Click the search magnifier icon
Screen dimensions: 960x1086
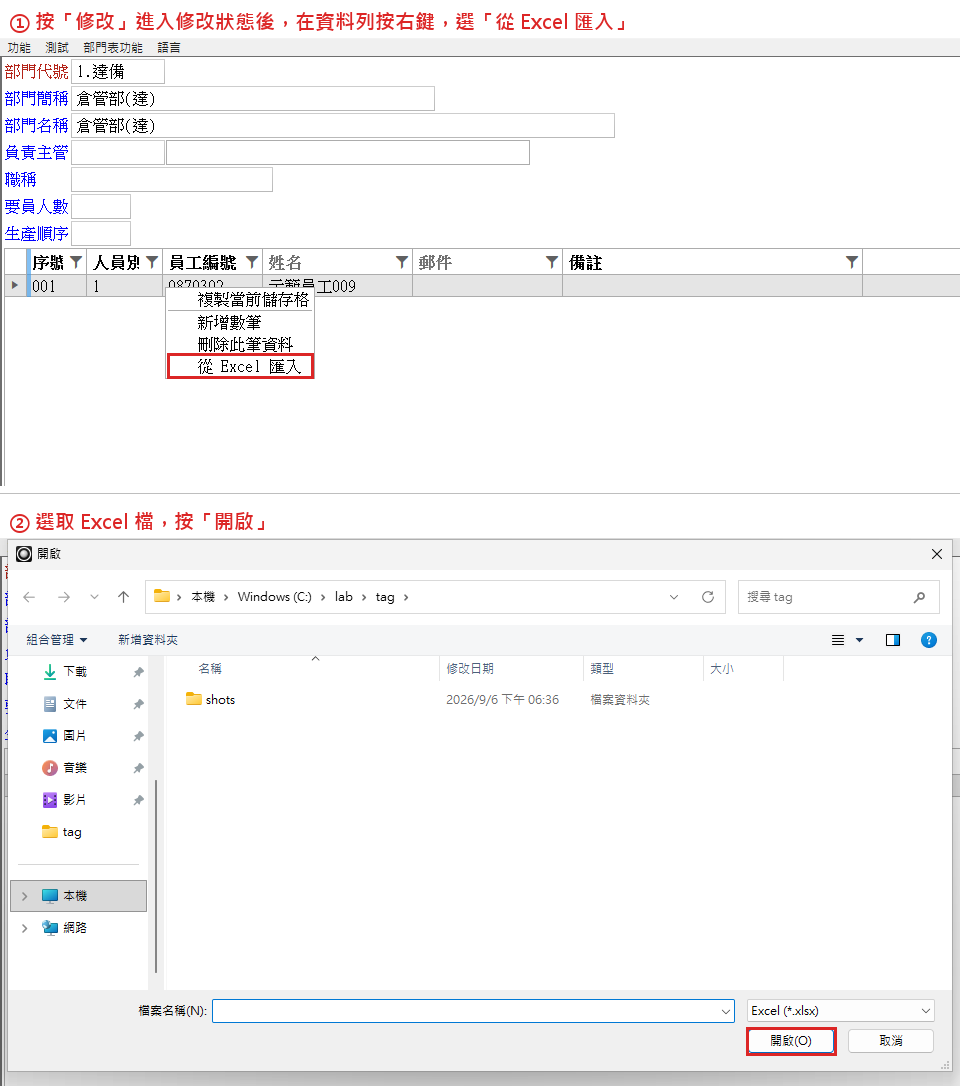919,597
